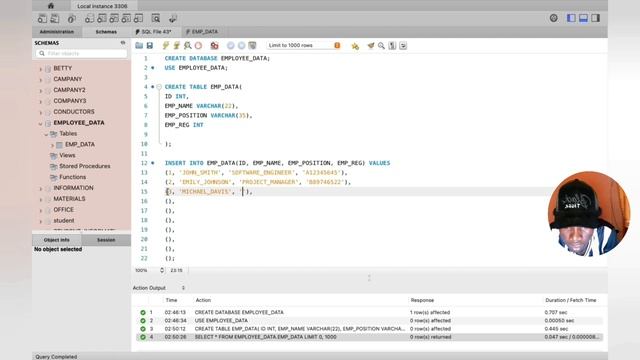Switch to the Administration tab
This screenshot has width=640, height=360.
click(57, 31)
